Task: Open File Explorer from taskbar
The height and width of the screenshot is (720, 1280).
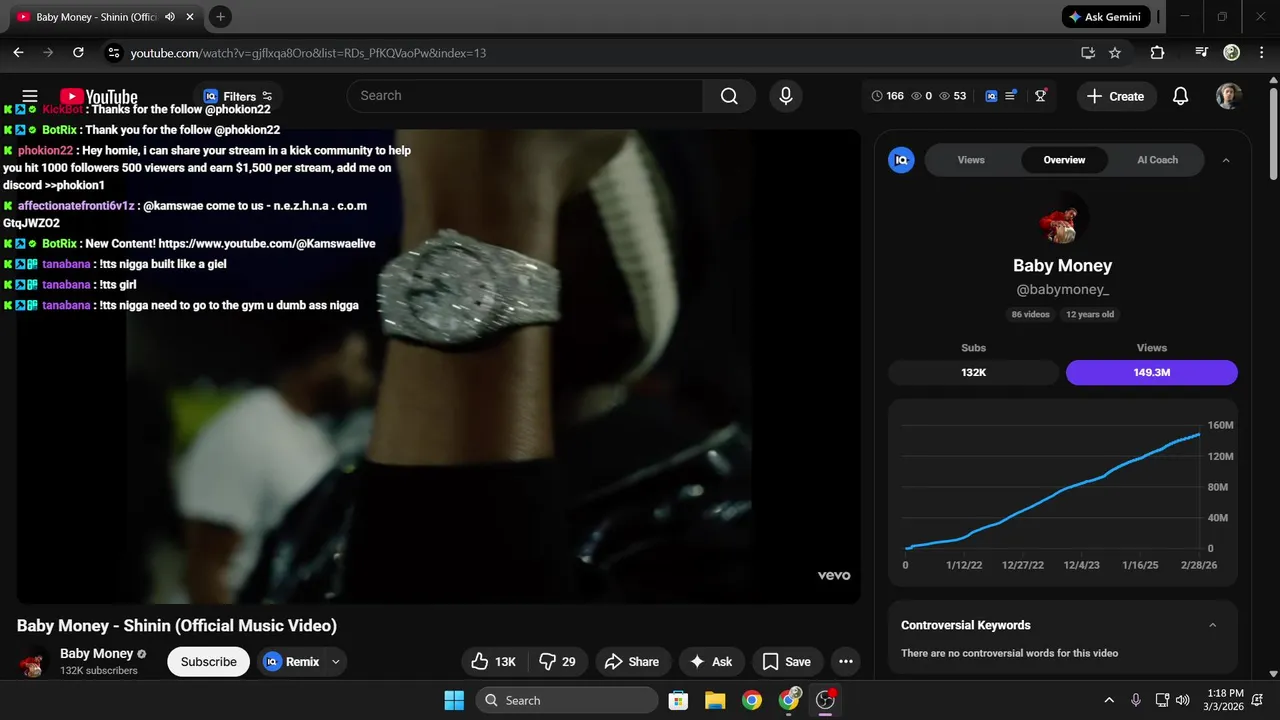Action: tap(715, 700)
